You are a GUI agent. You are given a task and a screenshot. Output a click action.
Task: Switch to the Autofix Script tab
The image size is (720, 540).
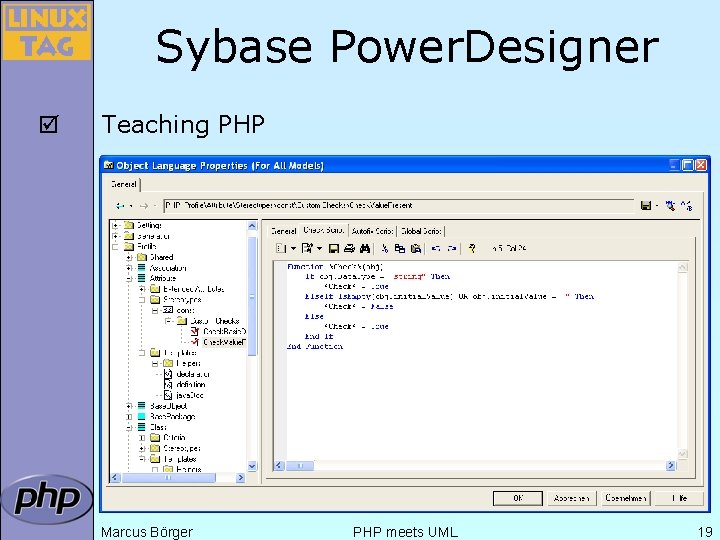tap(372, 231)
